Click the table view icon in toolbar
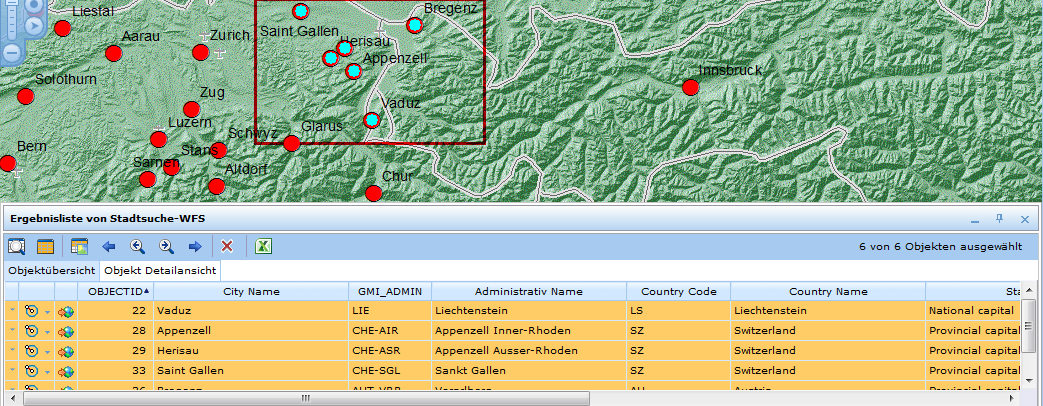This screenshot has height=406, width=1043. (46, 246)
